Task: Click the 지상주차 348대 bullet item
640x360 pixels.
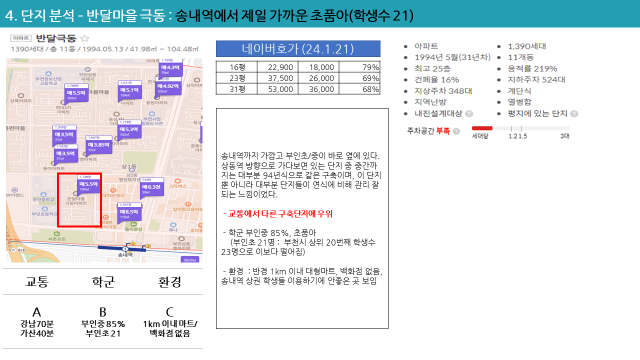Action: (443, 91)
